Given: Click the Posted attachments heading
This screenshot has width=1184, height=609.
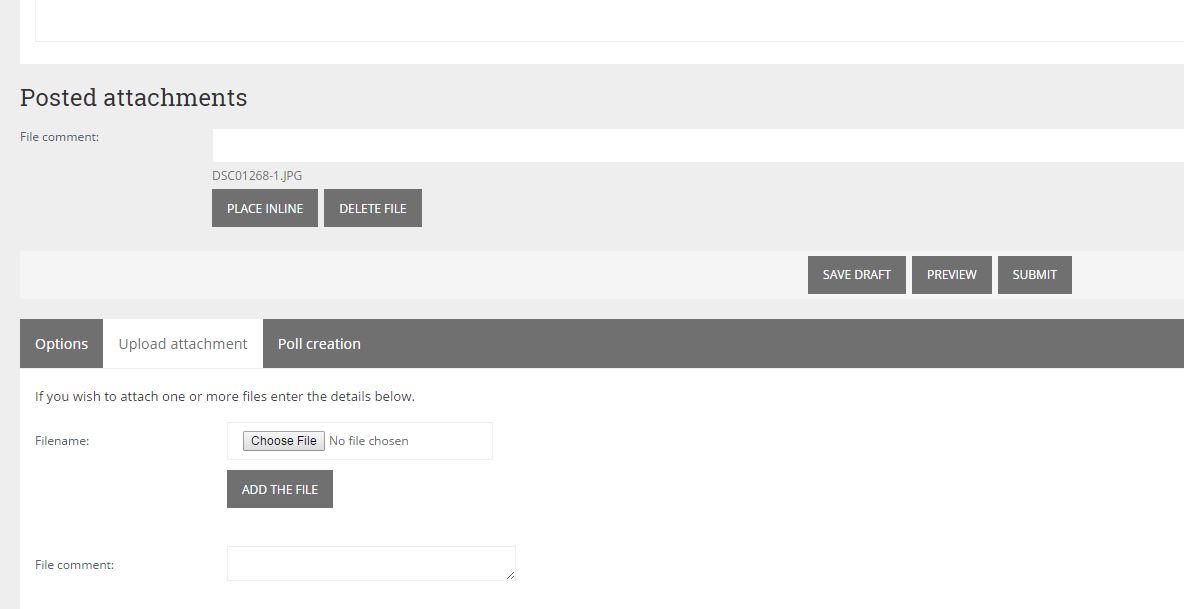Looking at the screenshot, I should coord(133,98).
